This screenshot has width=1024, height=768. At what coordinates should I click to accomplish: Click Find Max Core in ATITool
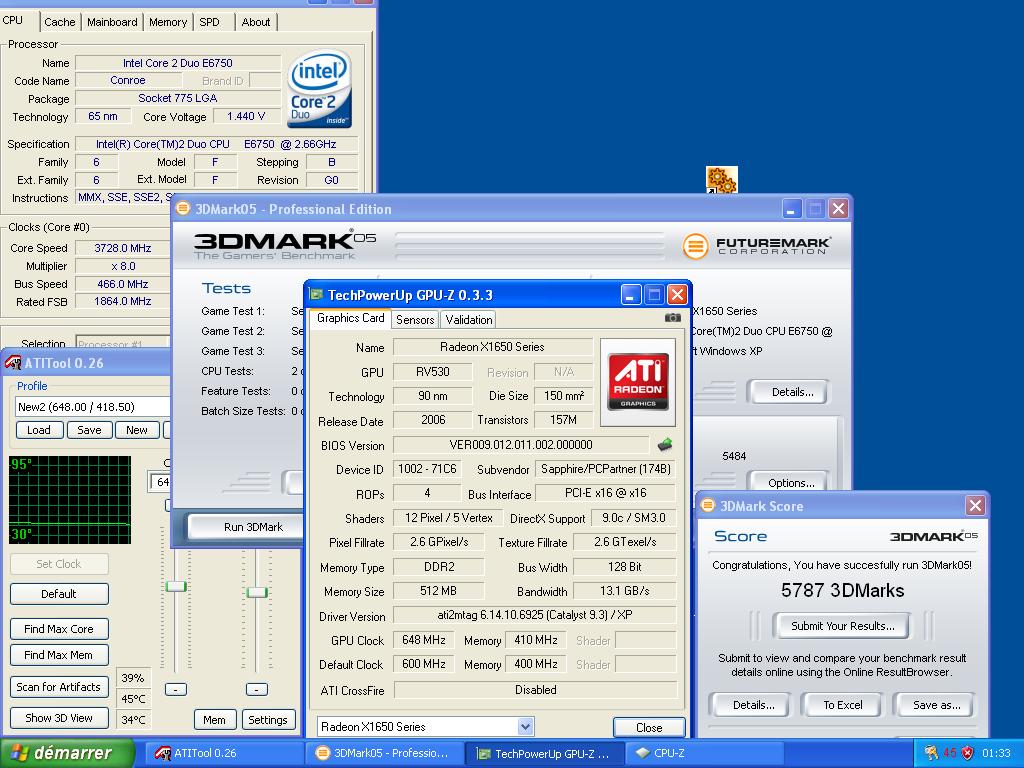tap(59, 629)
